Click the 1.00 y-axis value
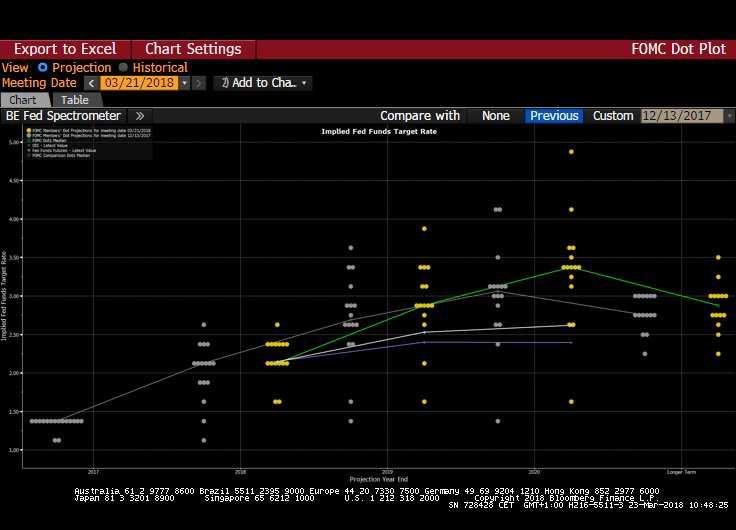Image resolution: width=736 pixels, height=530 pixels. [14, 450]
